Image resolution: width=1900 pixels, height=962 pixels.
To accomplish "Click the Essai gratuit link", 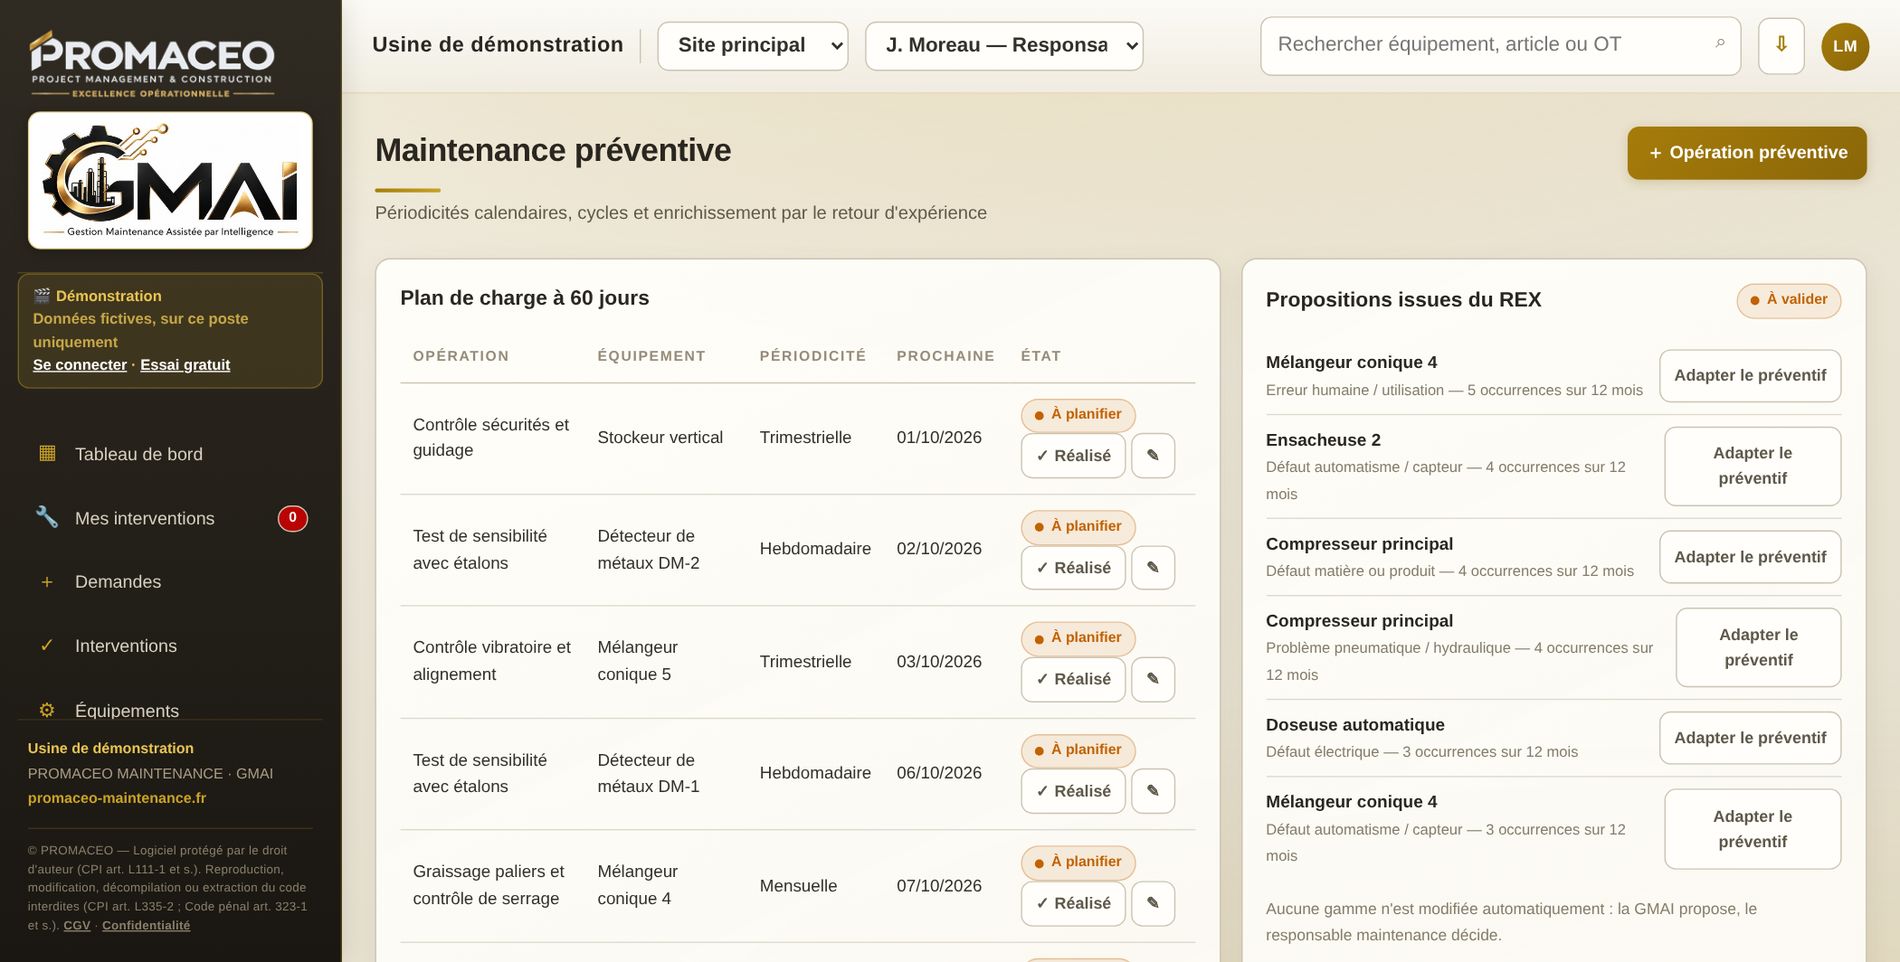I will point(185,365).
